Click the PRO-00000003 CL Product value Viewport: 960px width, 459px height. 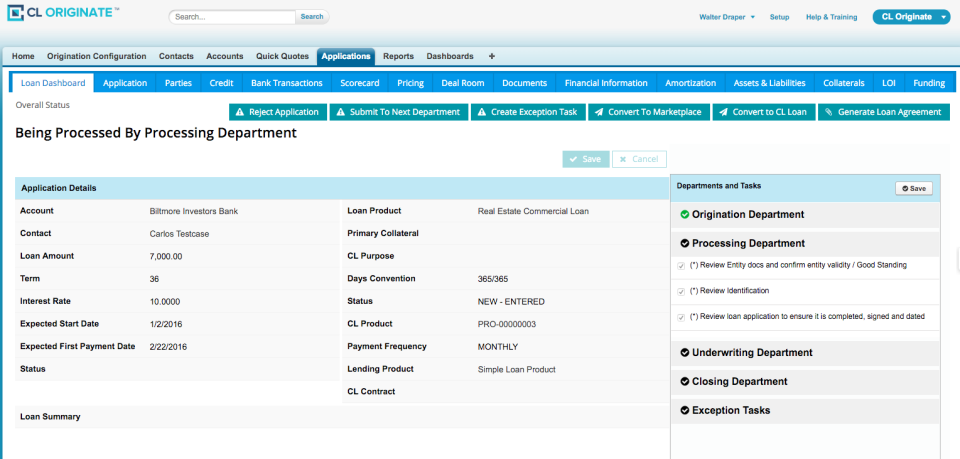pyautogui.click(x=507, y=324)
